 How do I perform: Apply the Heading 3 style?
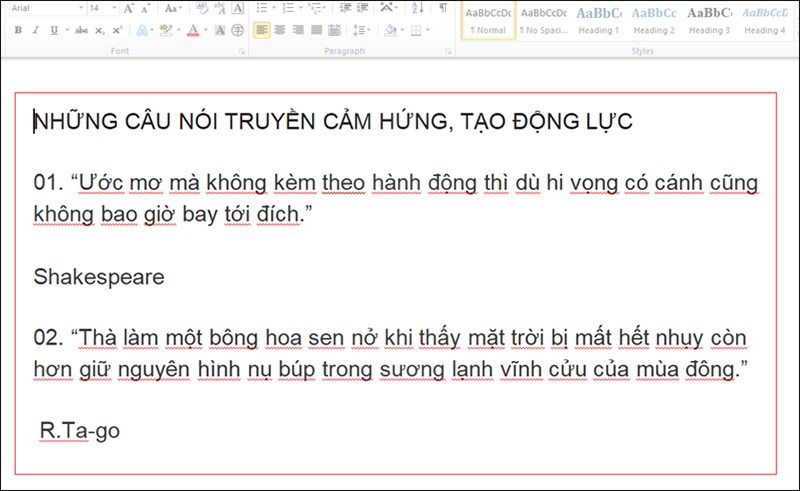tap(710, 20)
